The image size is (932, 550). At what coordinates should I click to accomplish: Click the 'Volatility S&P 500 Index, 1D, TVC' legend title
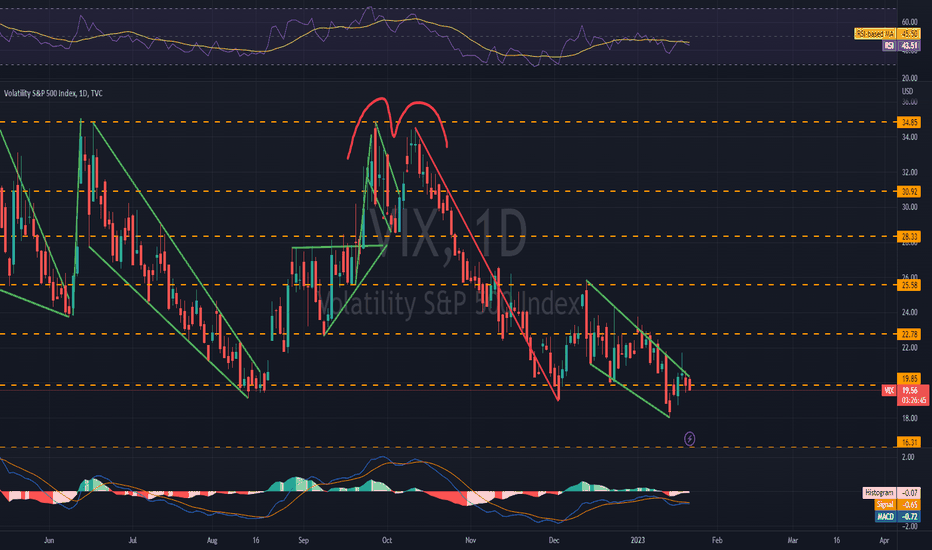point(53,93)
